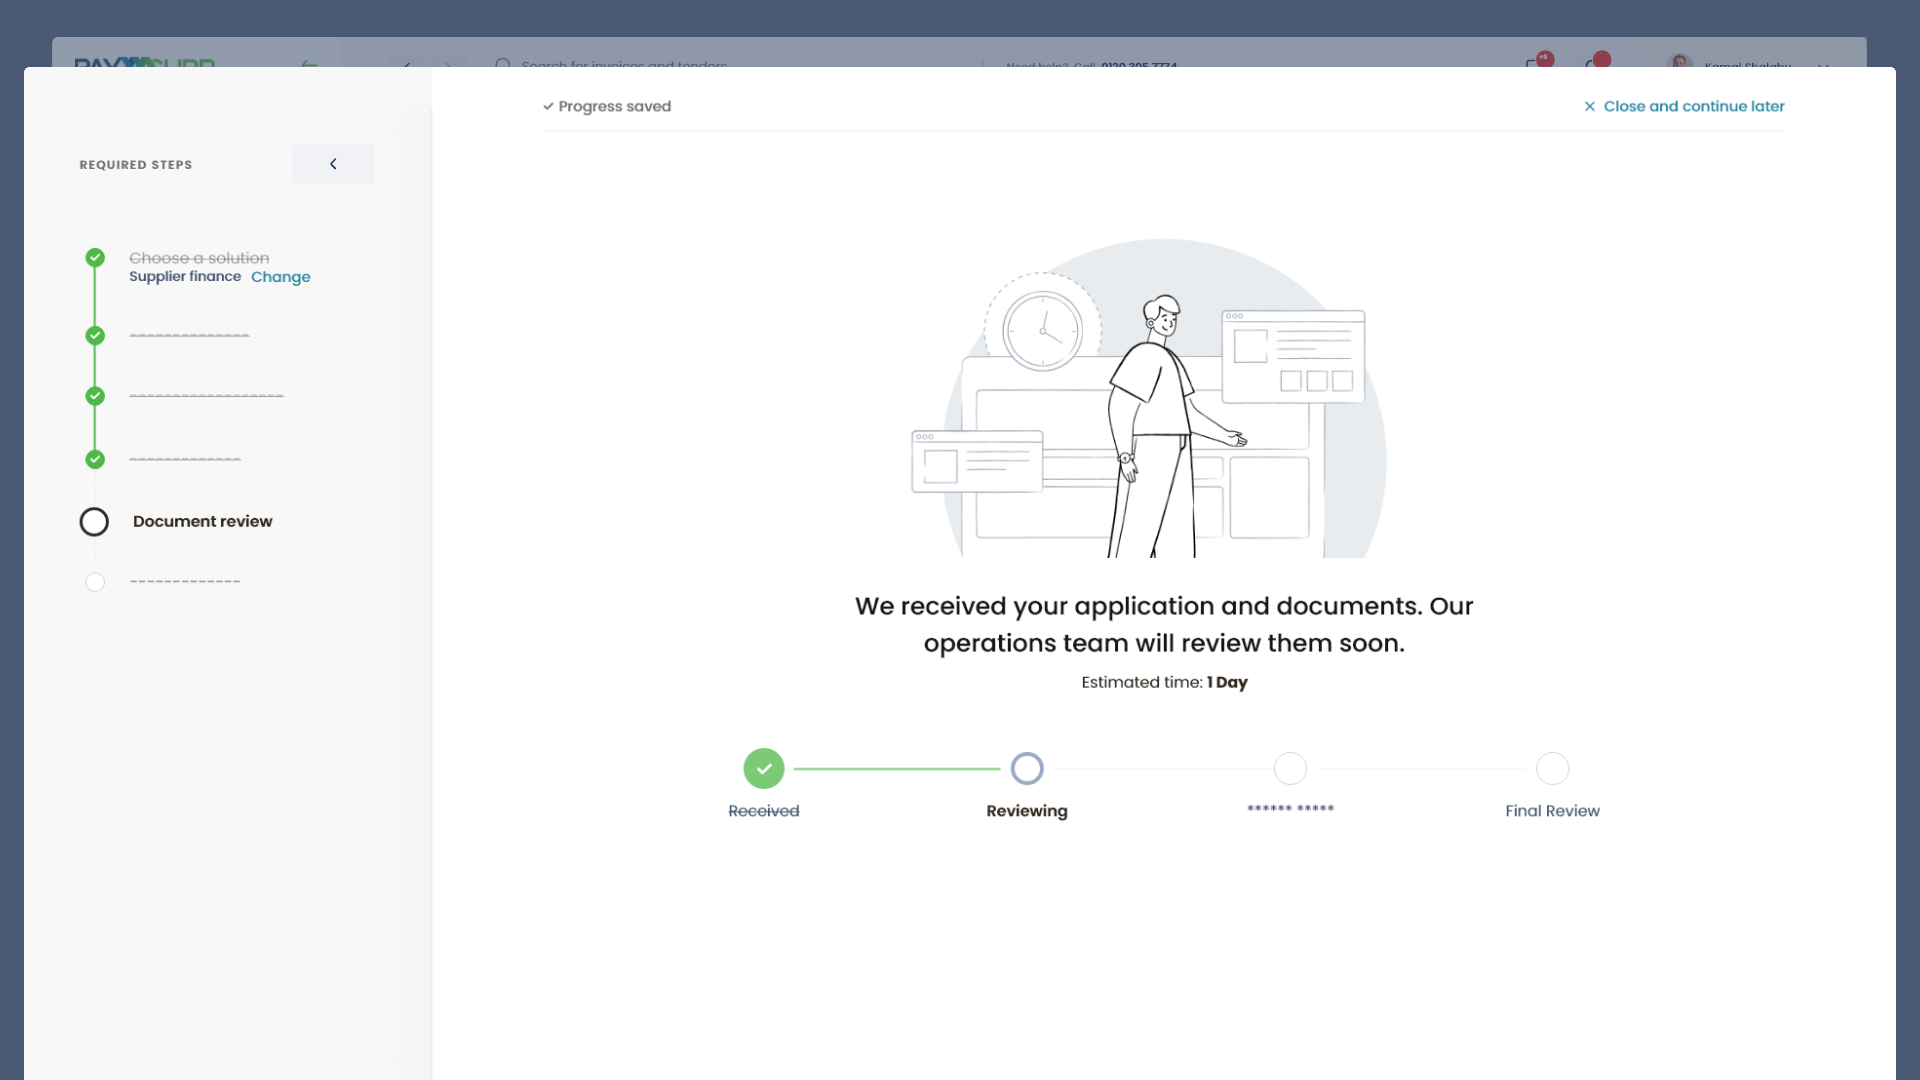This screenshot has height=1080, width=1920.
Task: Click the masked third progress stage circle
Action: (x=1290, y=769)
